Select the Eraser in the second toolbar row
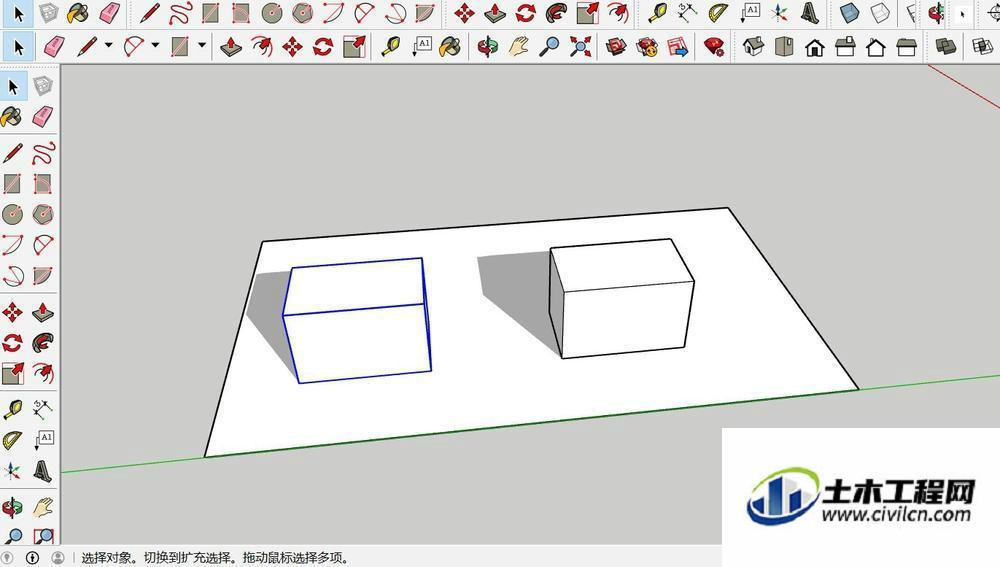The height and width of the screenshot is (567, 1000). [54, 47]
